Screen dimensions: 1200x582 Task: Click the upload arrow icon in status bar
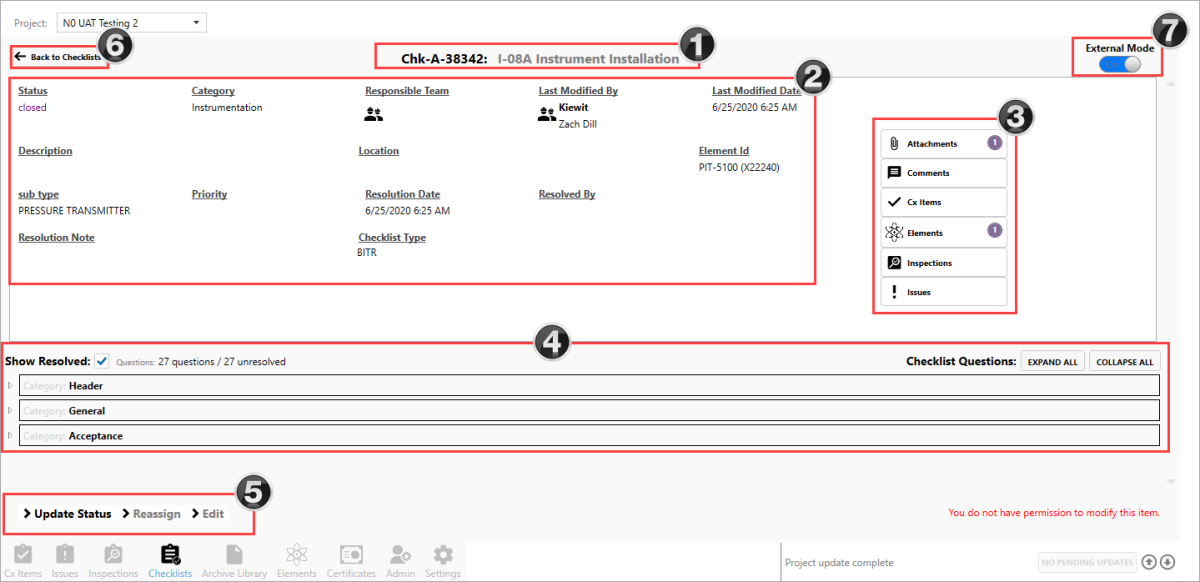click(x=1150, y=562)
